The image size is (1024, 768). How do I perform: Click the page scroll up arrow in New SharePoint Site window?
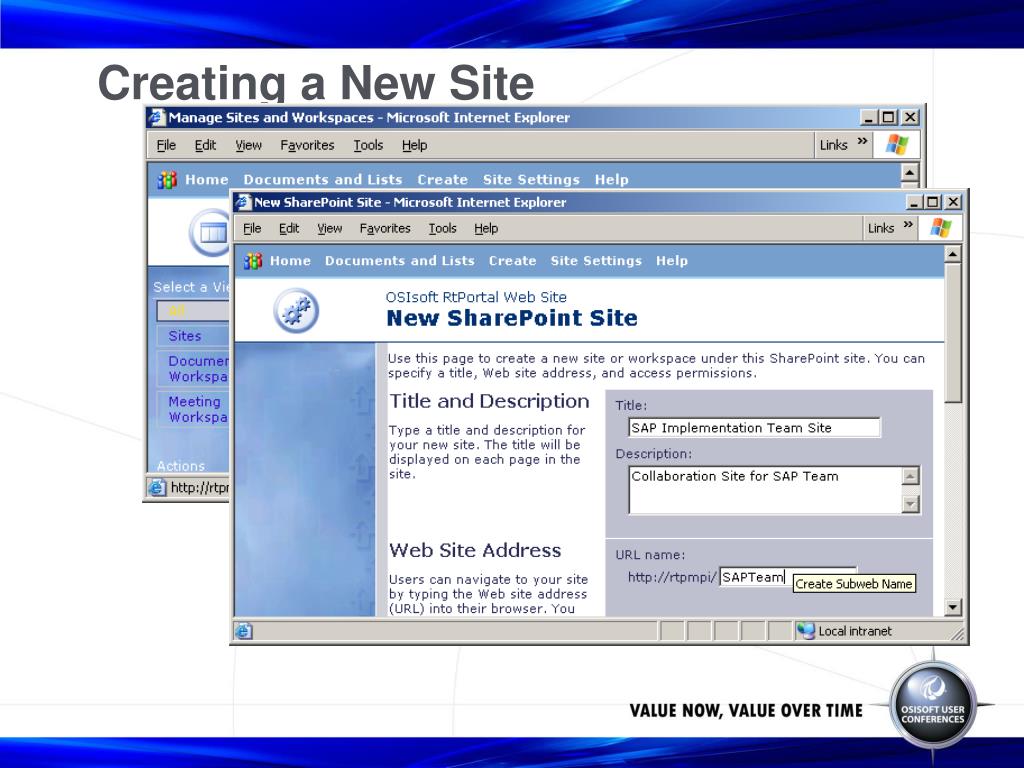coord(953,254)
